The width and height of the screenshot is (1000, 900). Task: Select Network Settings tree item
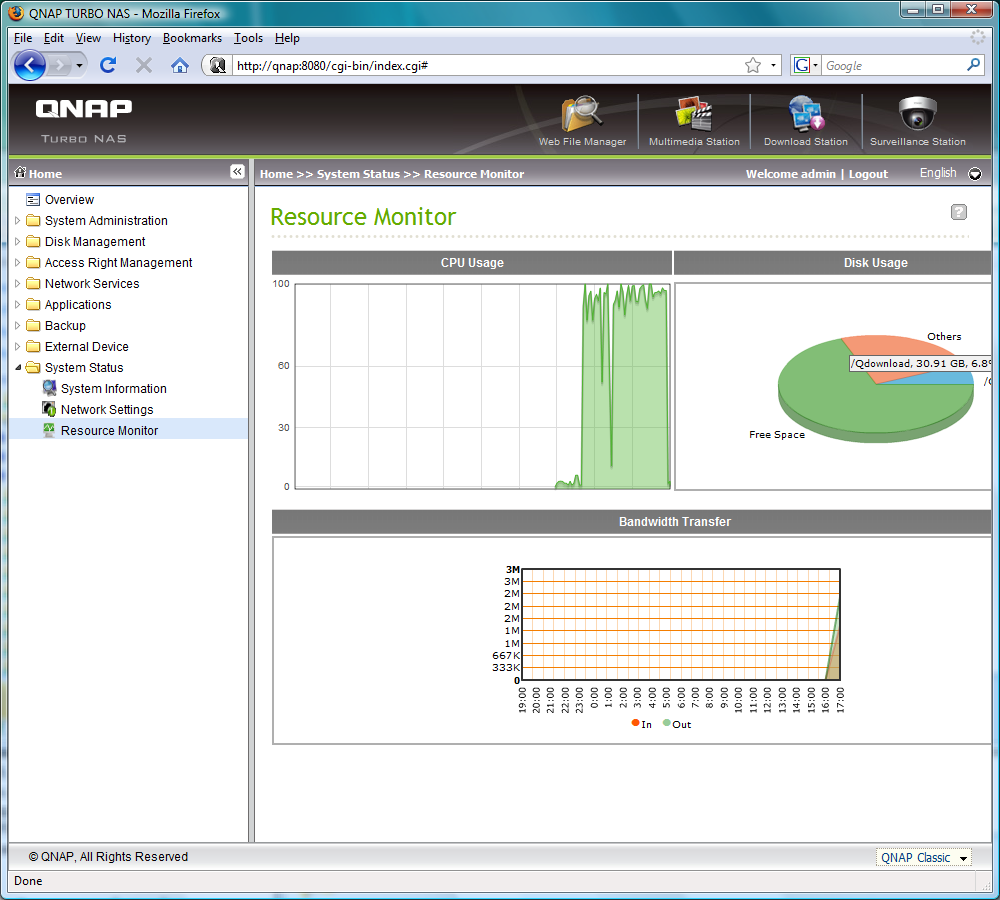coord(107,409)
